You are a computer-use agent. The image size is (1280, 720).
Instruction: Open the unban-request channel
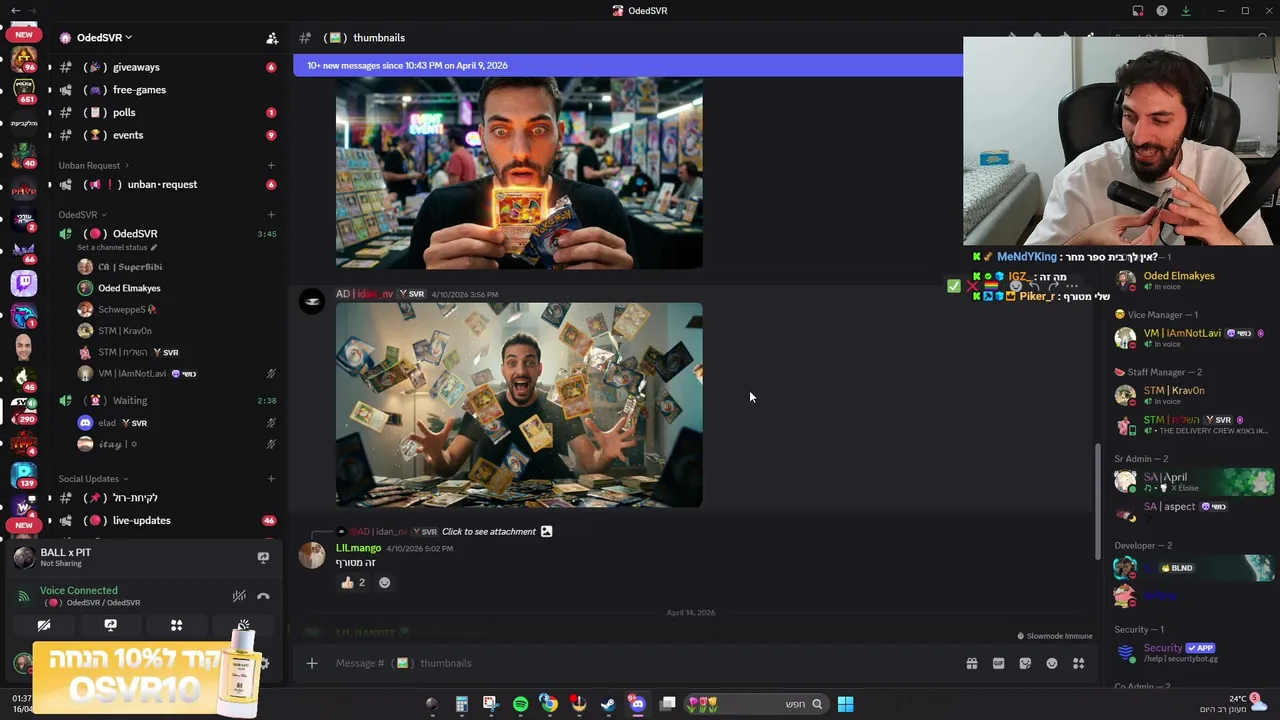[167, 184]
